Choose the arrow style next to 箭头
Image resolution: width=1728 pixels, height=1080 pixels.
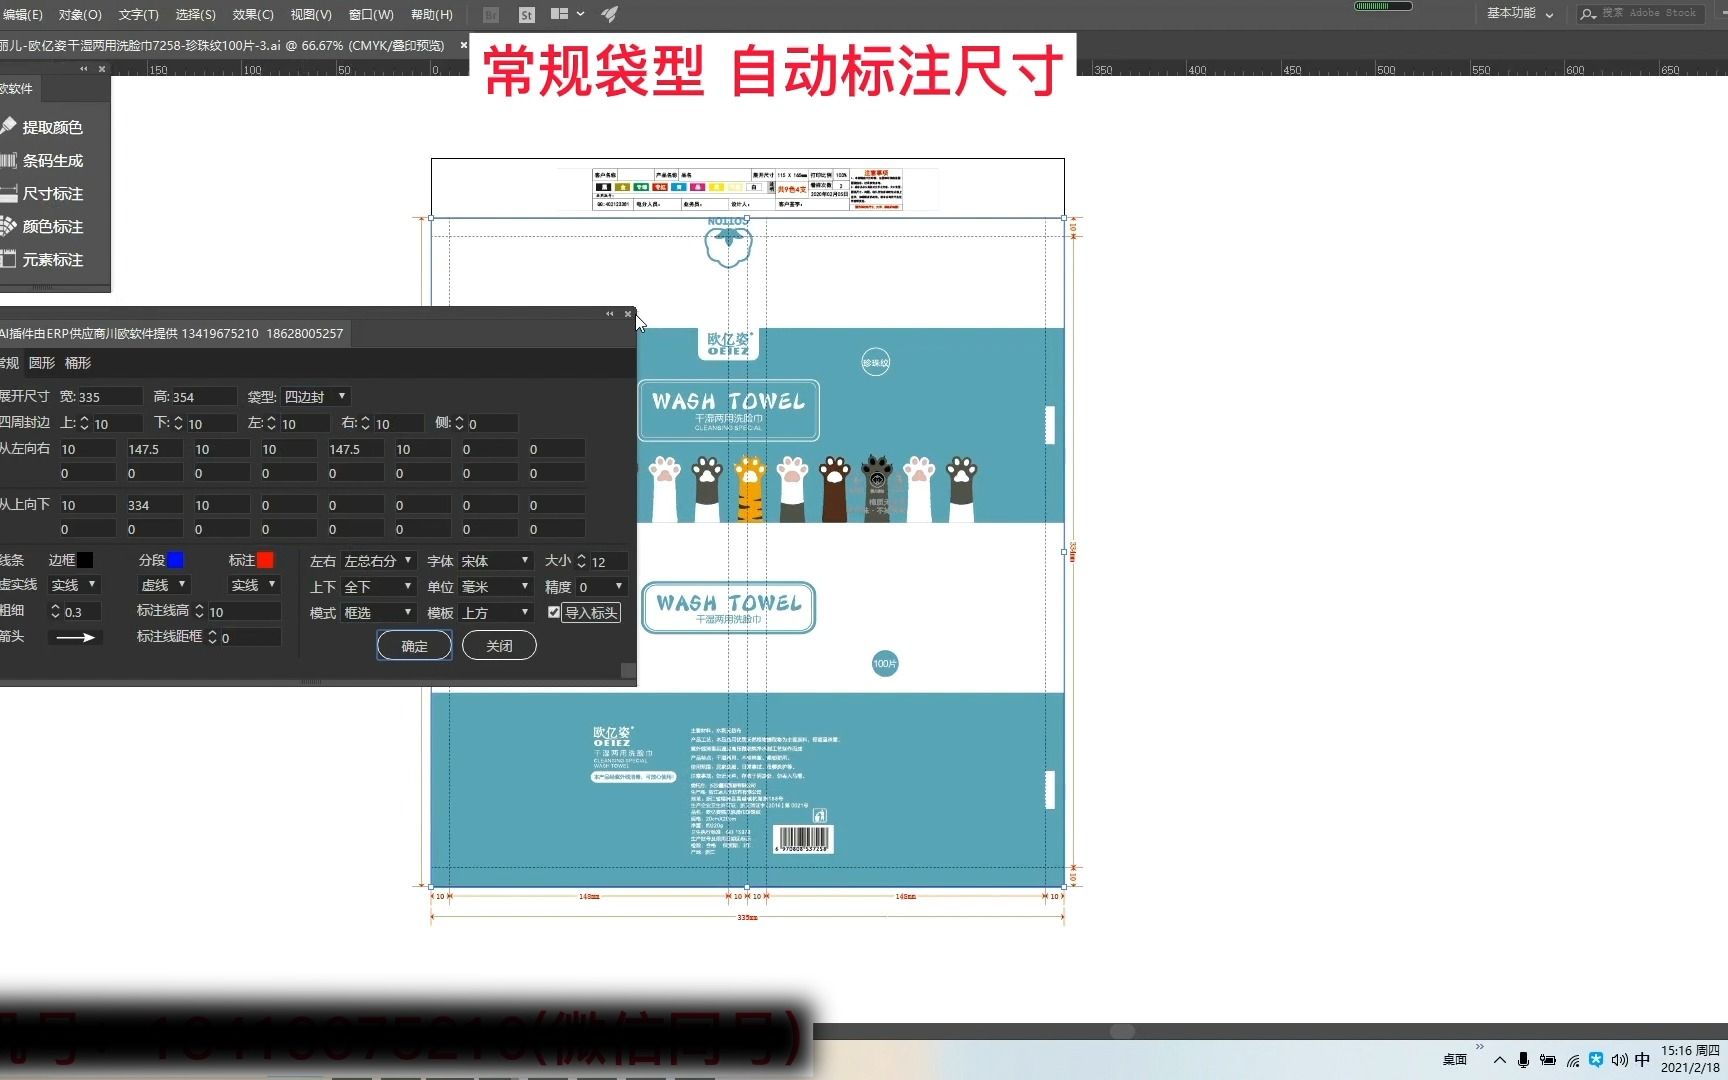click(76, 637)
